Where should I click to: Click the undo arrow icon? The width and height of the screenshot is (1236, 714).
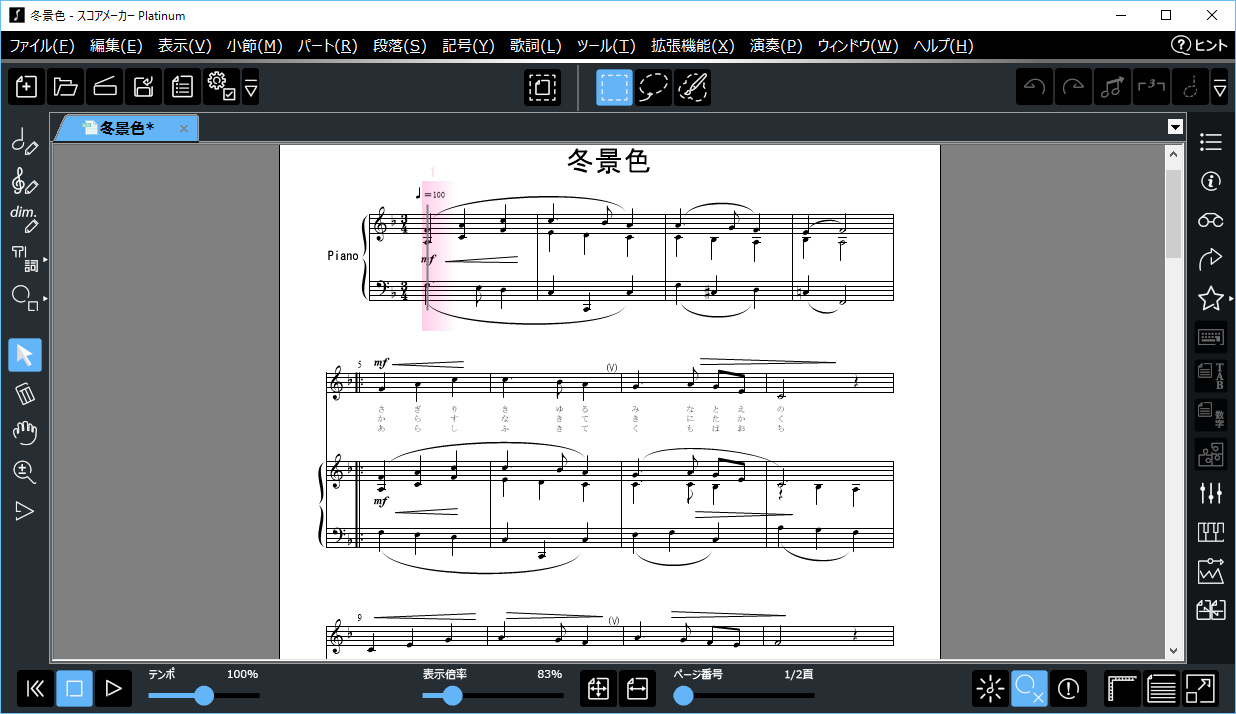click(1035, 87)
